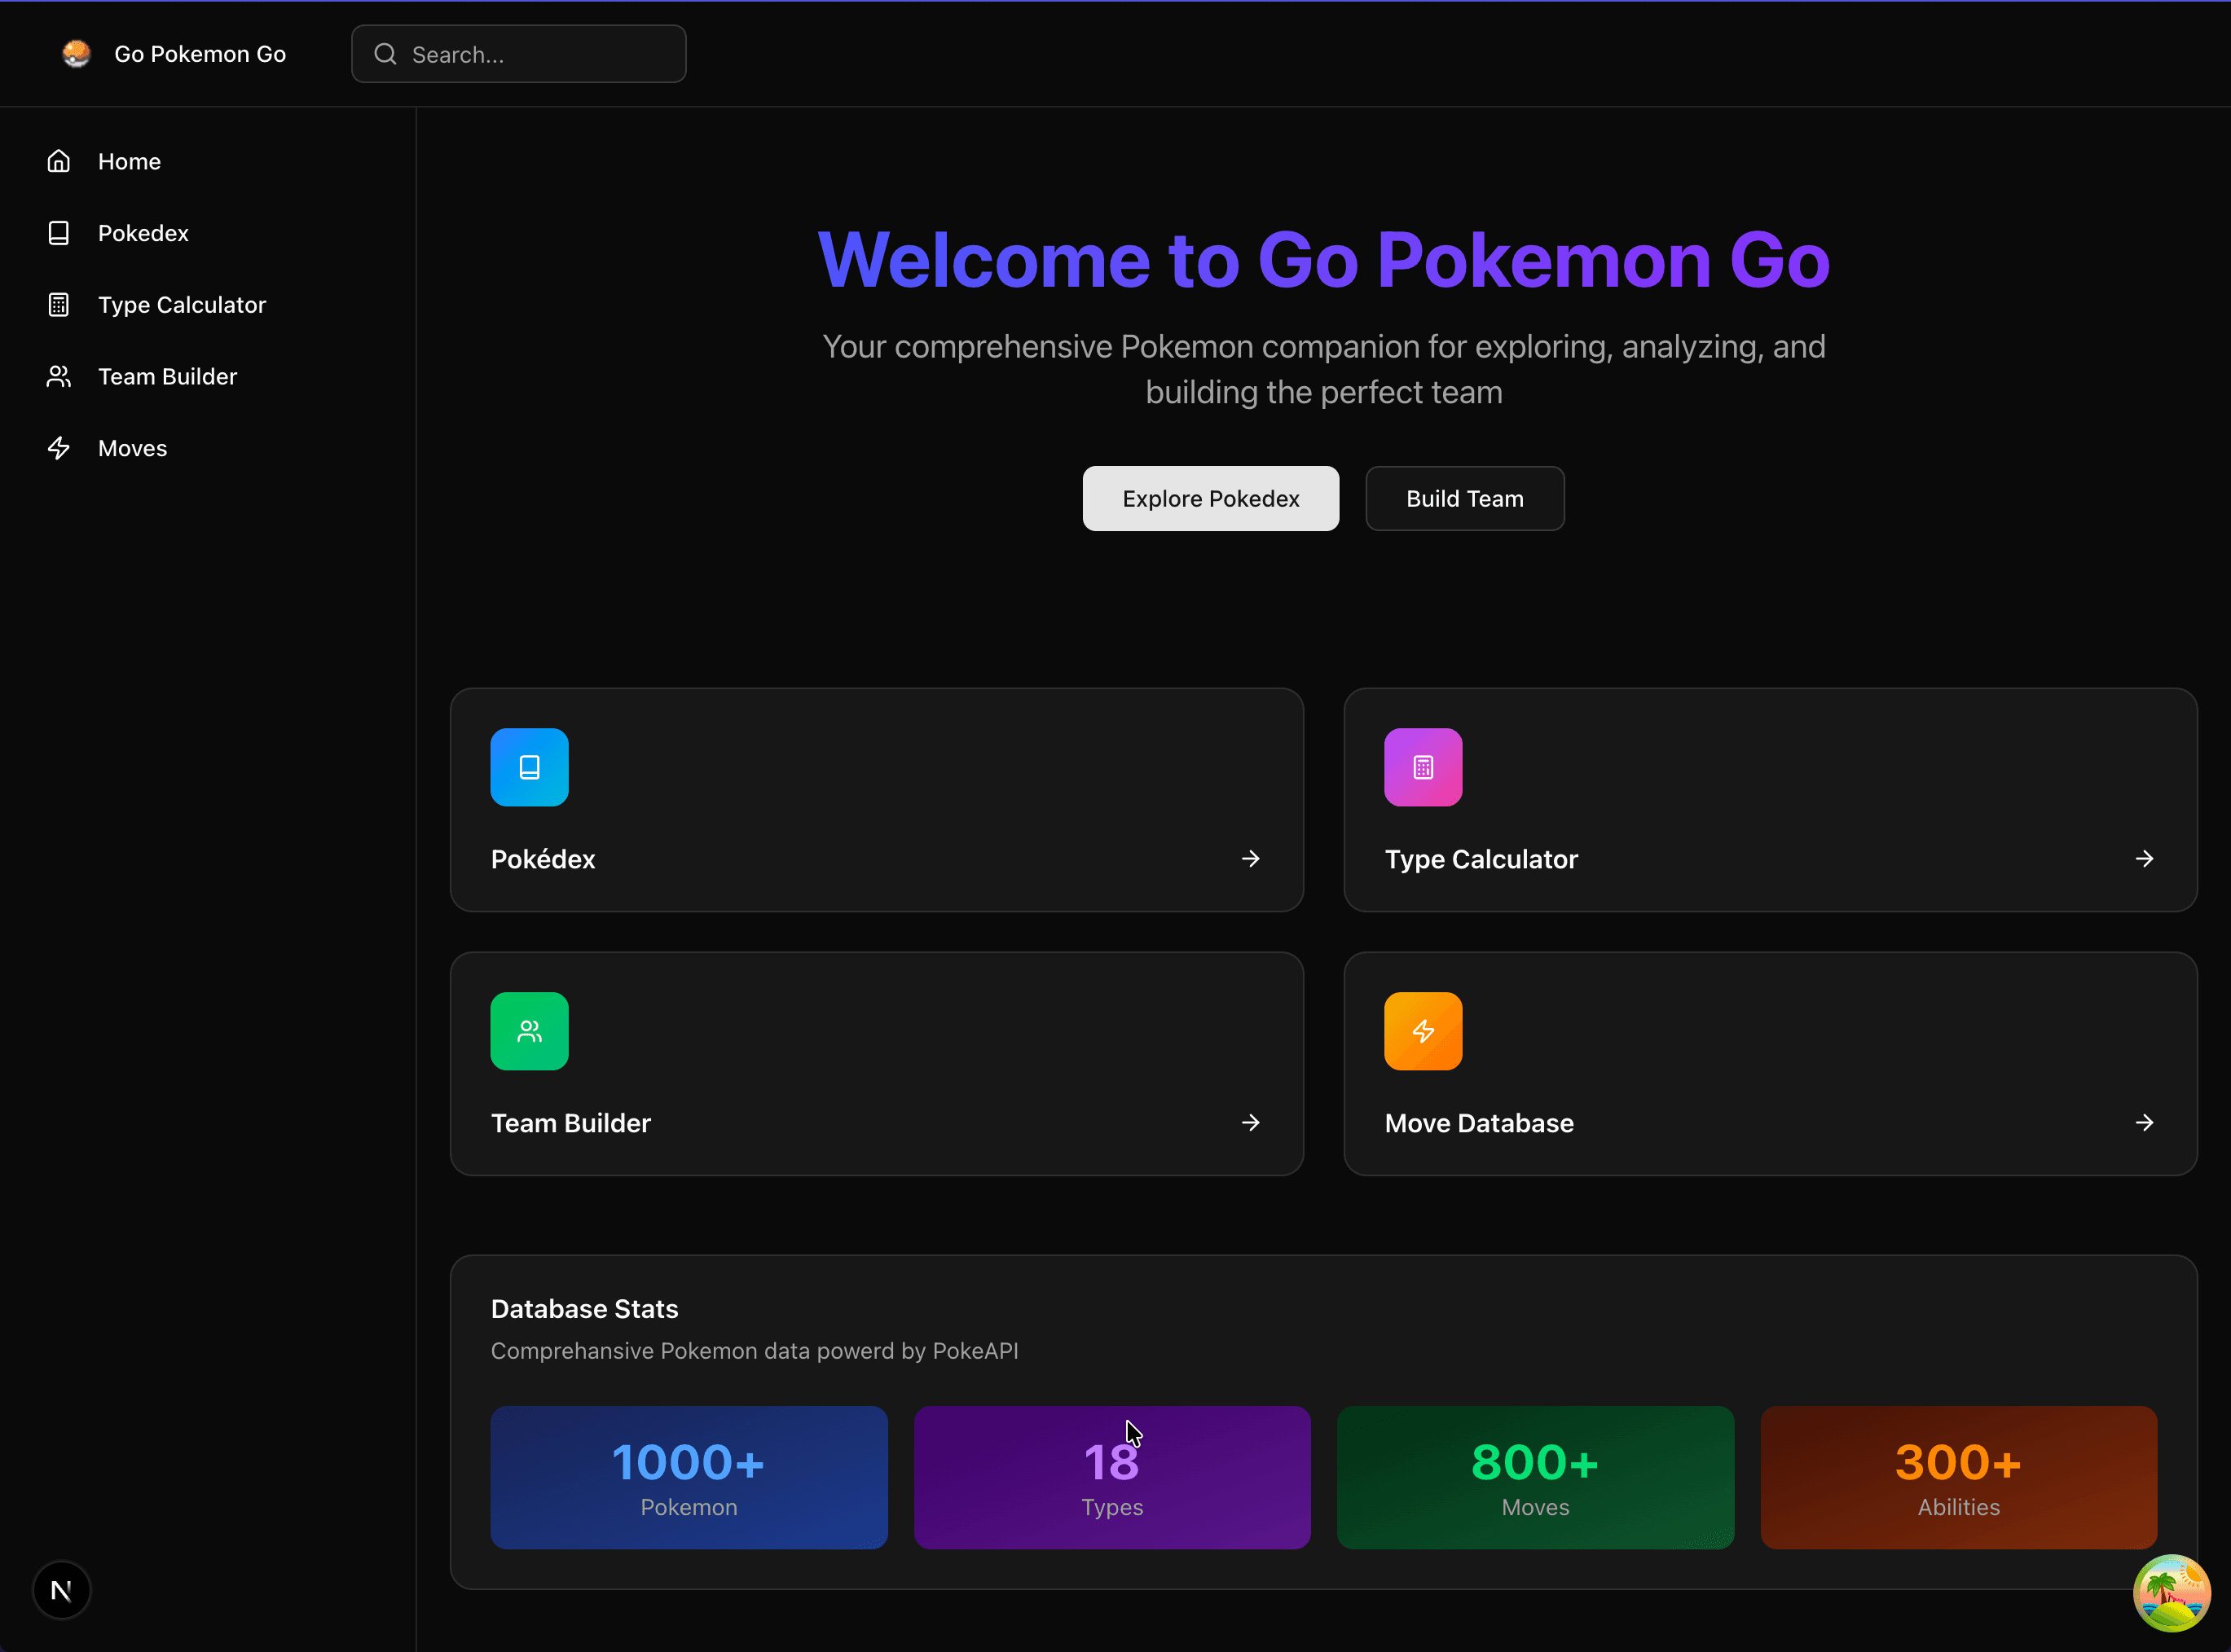2231x1652 pixels.
Task: Open Team Builder from the sidebar menu
Action: [167, 376]
